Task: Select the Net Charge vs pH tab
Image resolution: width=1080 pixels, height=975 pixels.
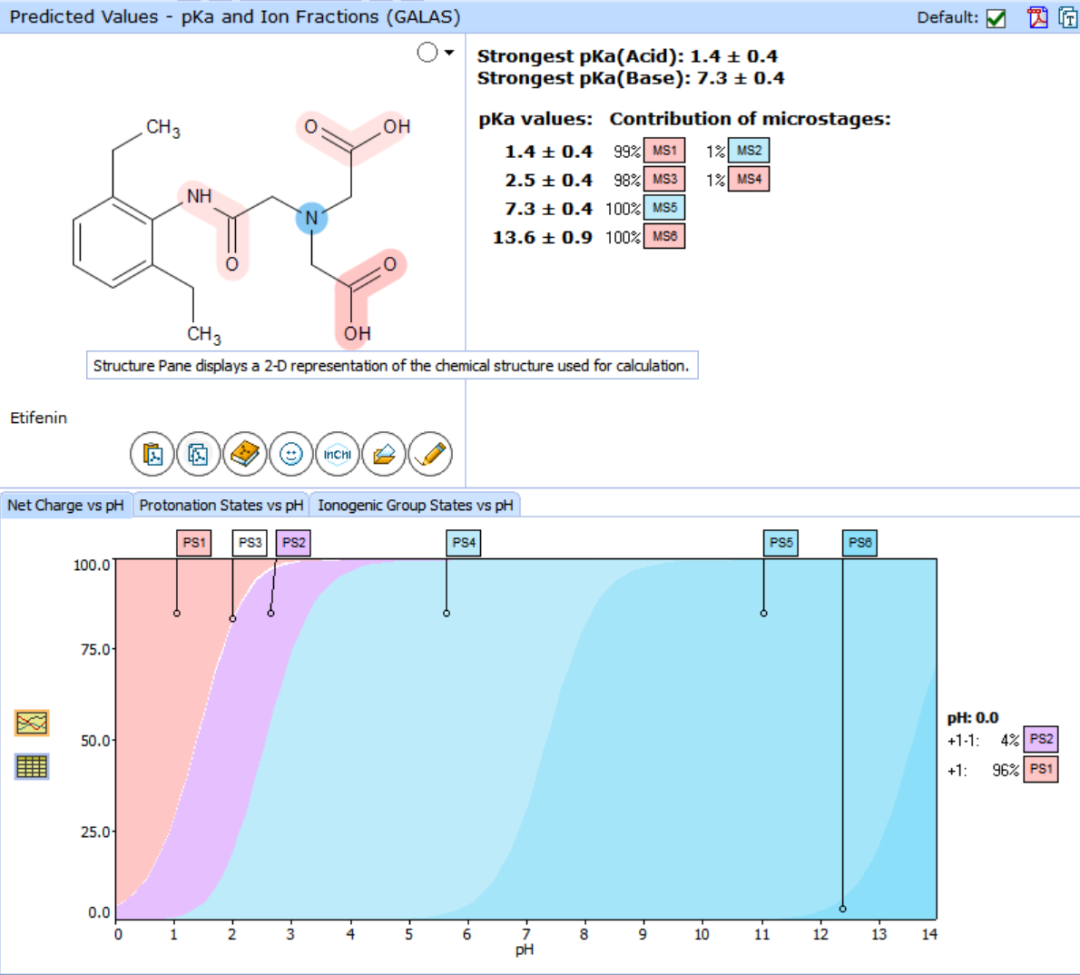Action: tap(65, 505)
